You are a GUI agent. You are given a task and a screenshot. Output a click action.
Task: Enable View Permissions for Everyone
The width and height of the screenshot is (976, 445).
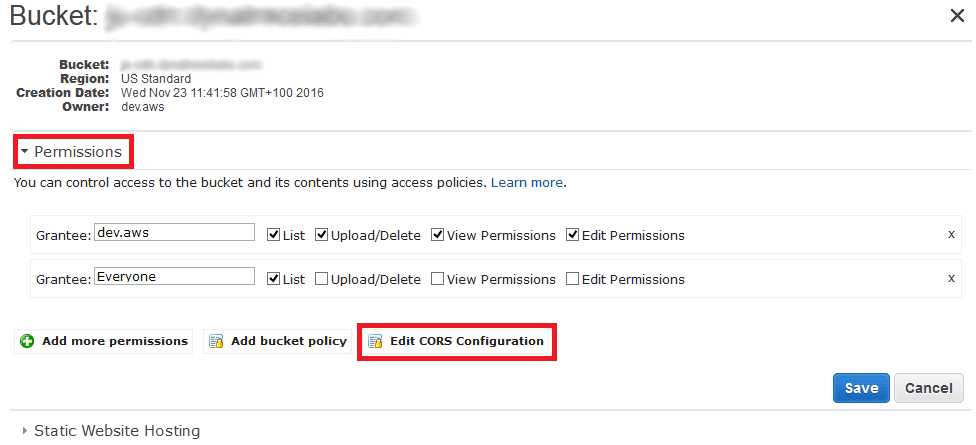pos(437,279)
